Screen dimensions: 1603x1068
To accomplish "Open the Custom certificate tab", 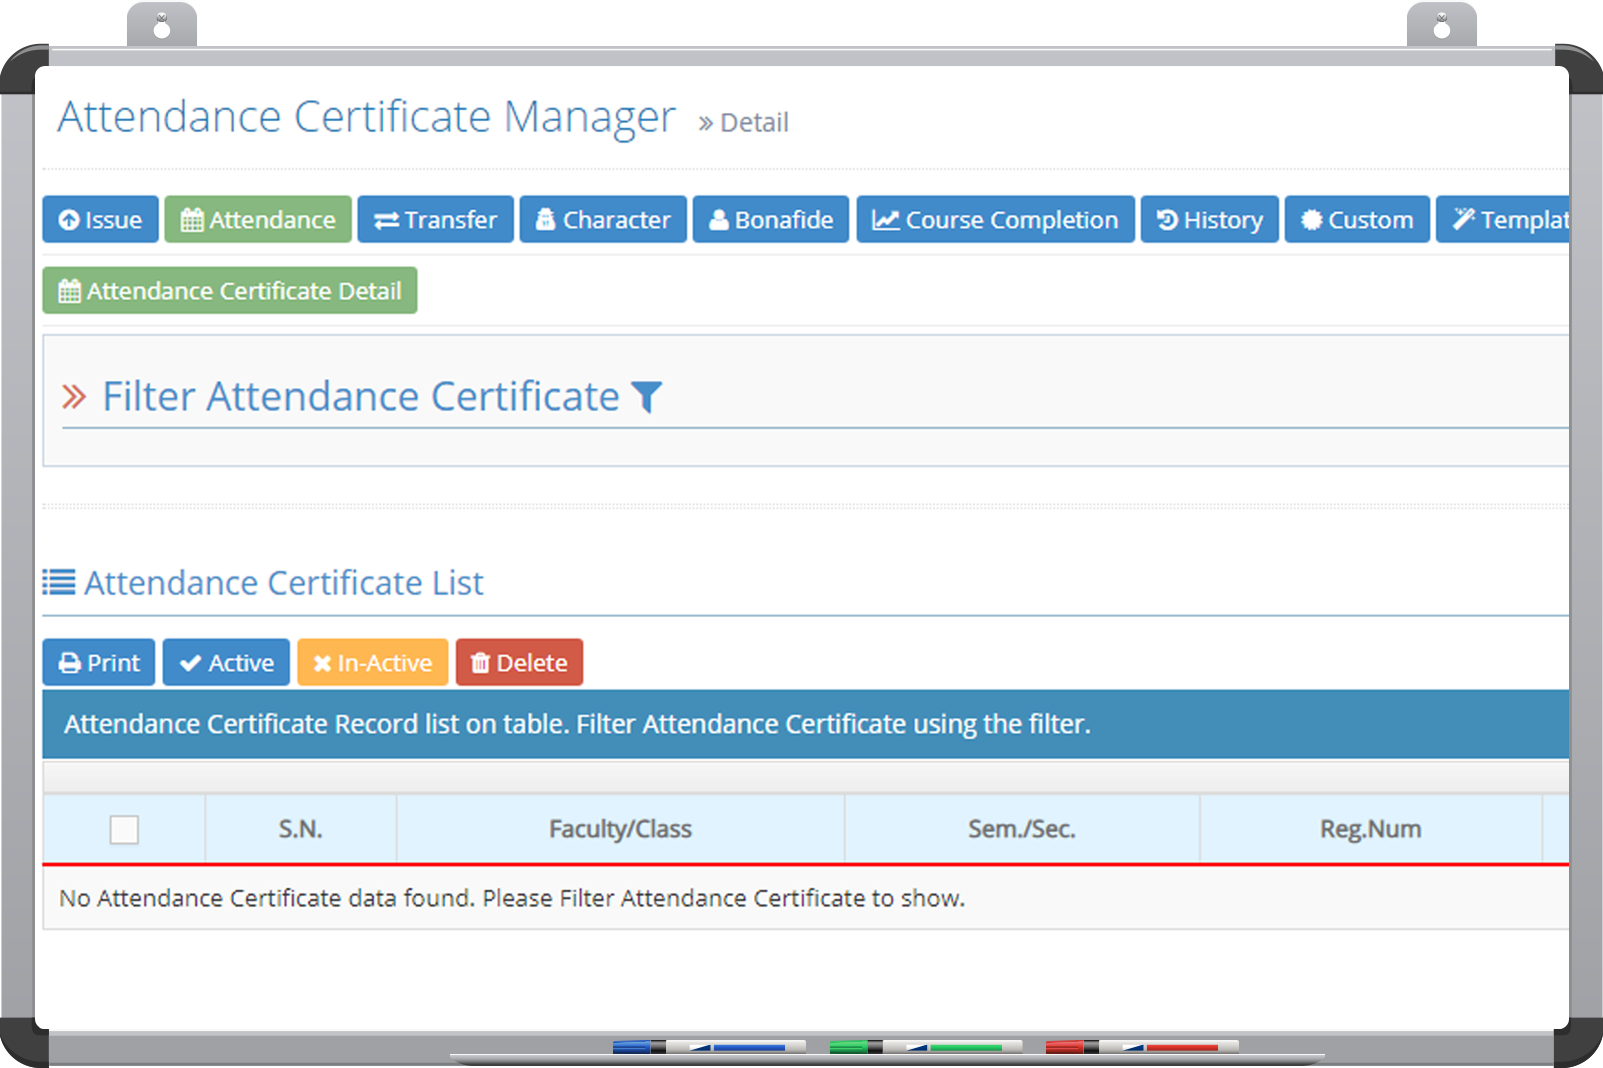I will (1357, 219).
